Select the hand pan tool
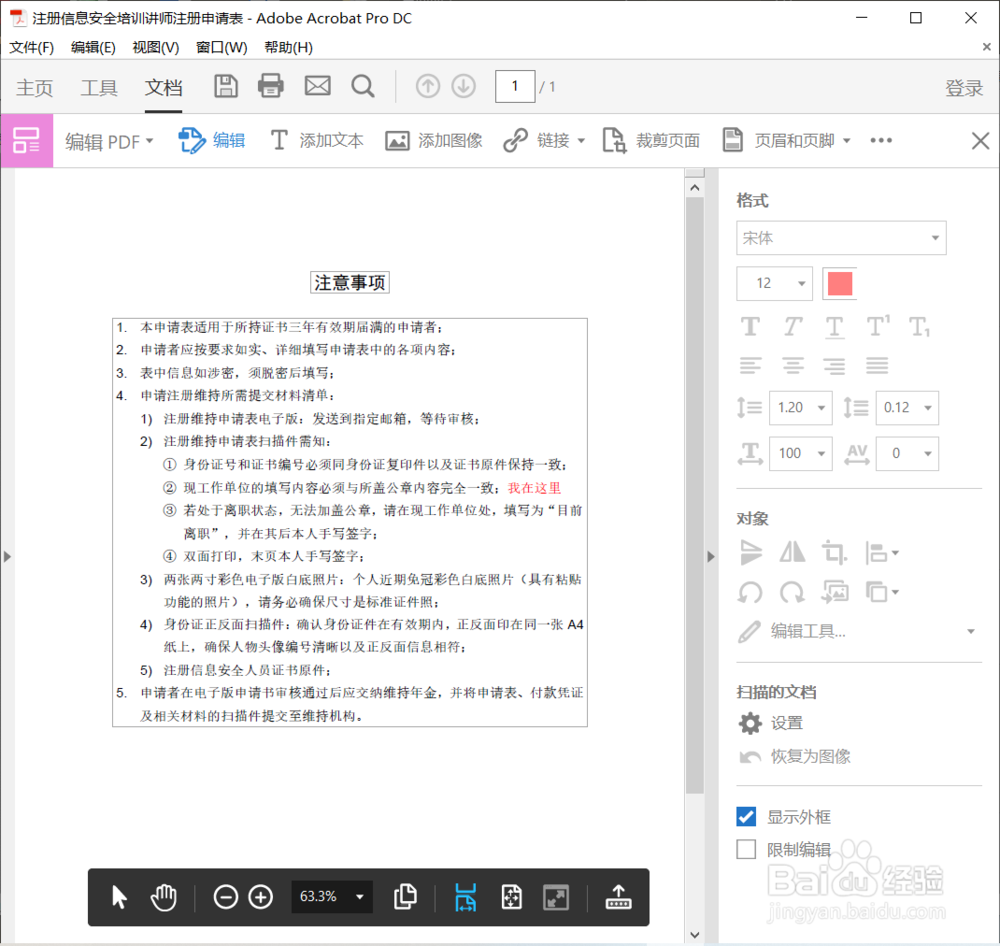This screenshot has height=946, width=1000. pyautogui.click(x=163, y=897)
